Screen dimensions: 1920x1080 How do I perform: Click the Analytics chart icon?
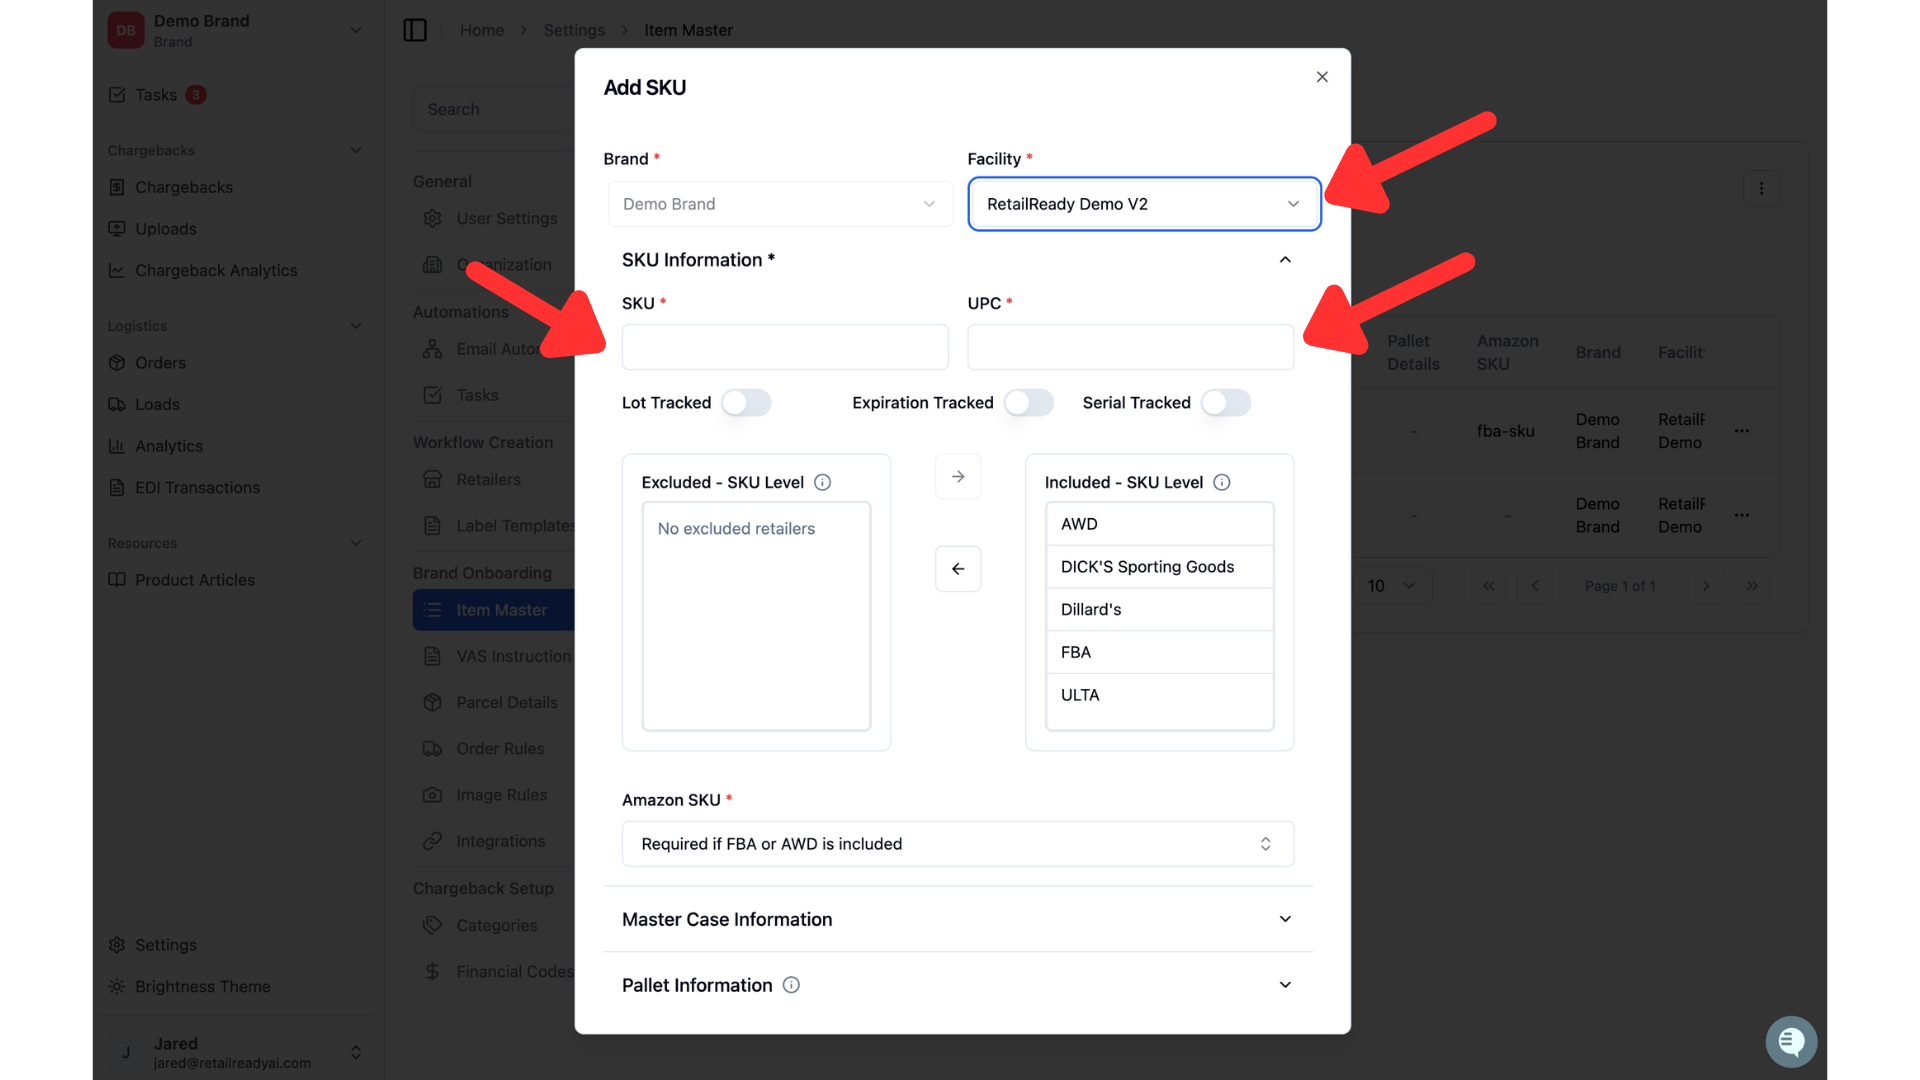(x=117, y=446)
